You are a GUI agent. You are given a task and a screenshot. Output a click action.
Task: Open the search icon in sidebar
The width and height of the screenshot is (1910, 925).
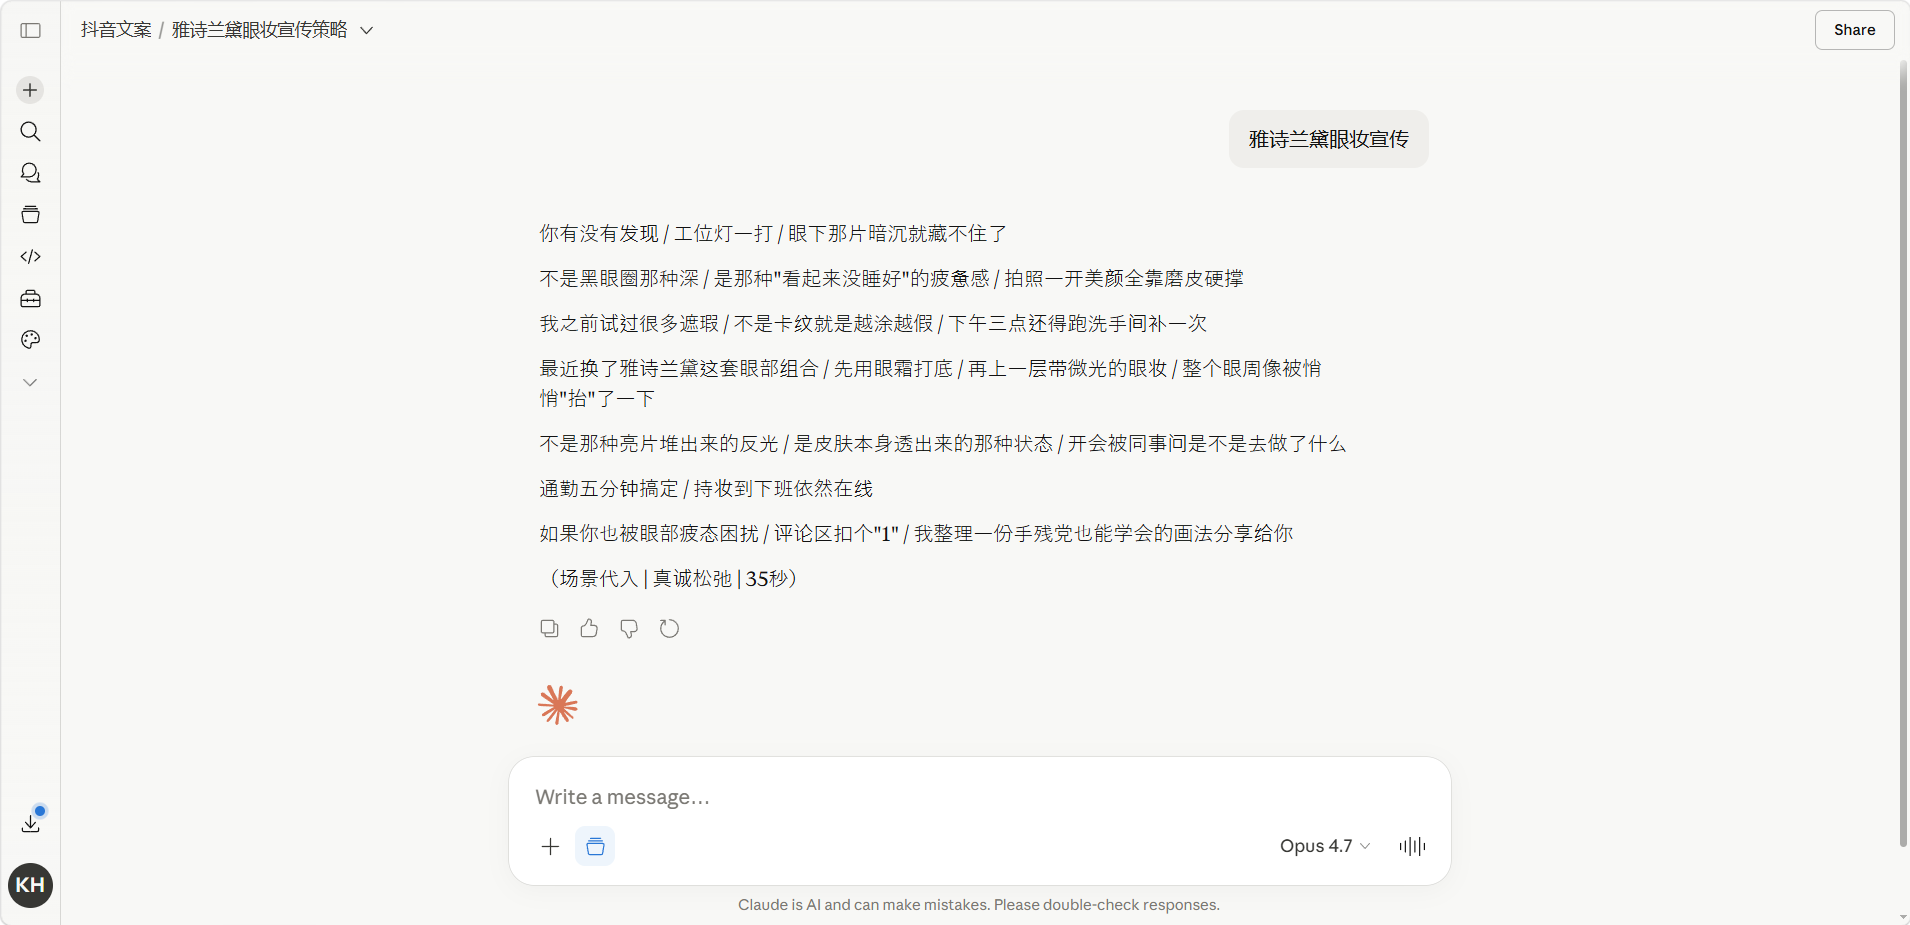pos(30,132)
